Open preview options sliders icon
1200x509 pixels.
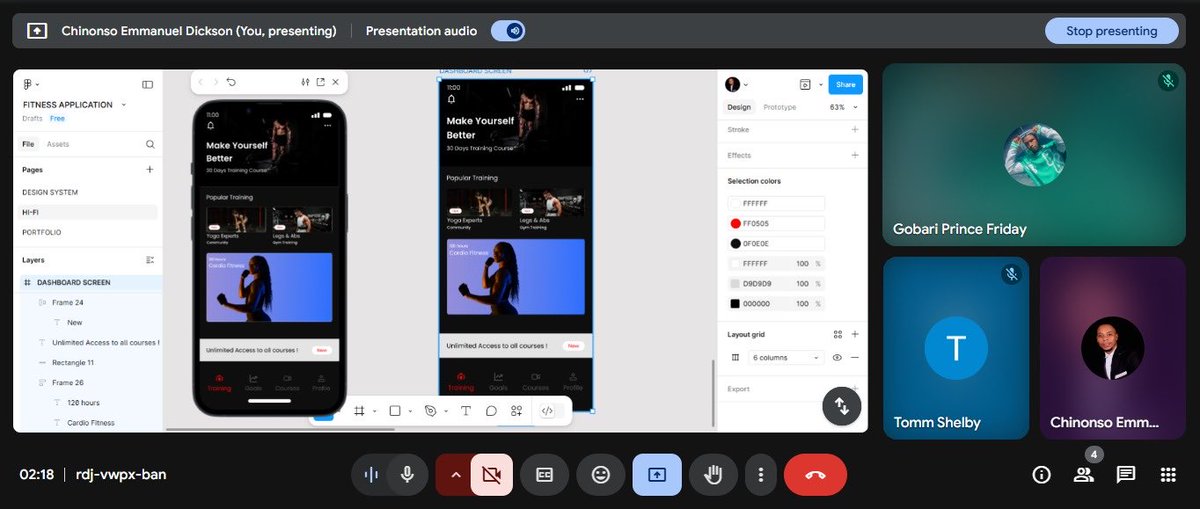coord(304,82)
